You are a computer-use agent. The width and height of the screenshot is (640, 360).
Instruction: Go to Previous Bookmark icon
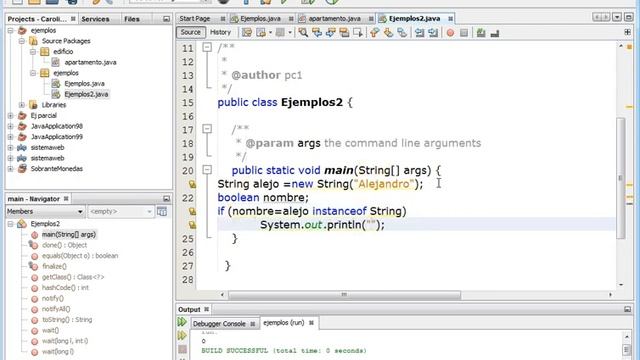tap(374, 33)
